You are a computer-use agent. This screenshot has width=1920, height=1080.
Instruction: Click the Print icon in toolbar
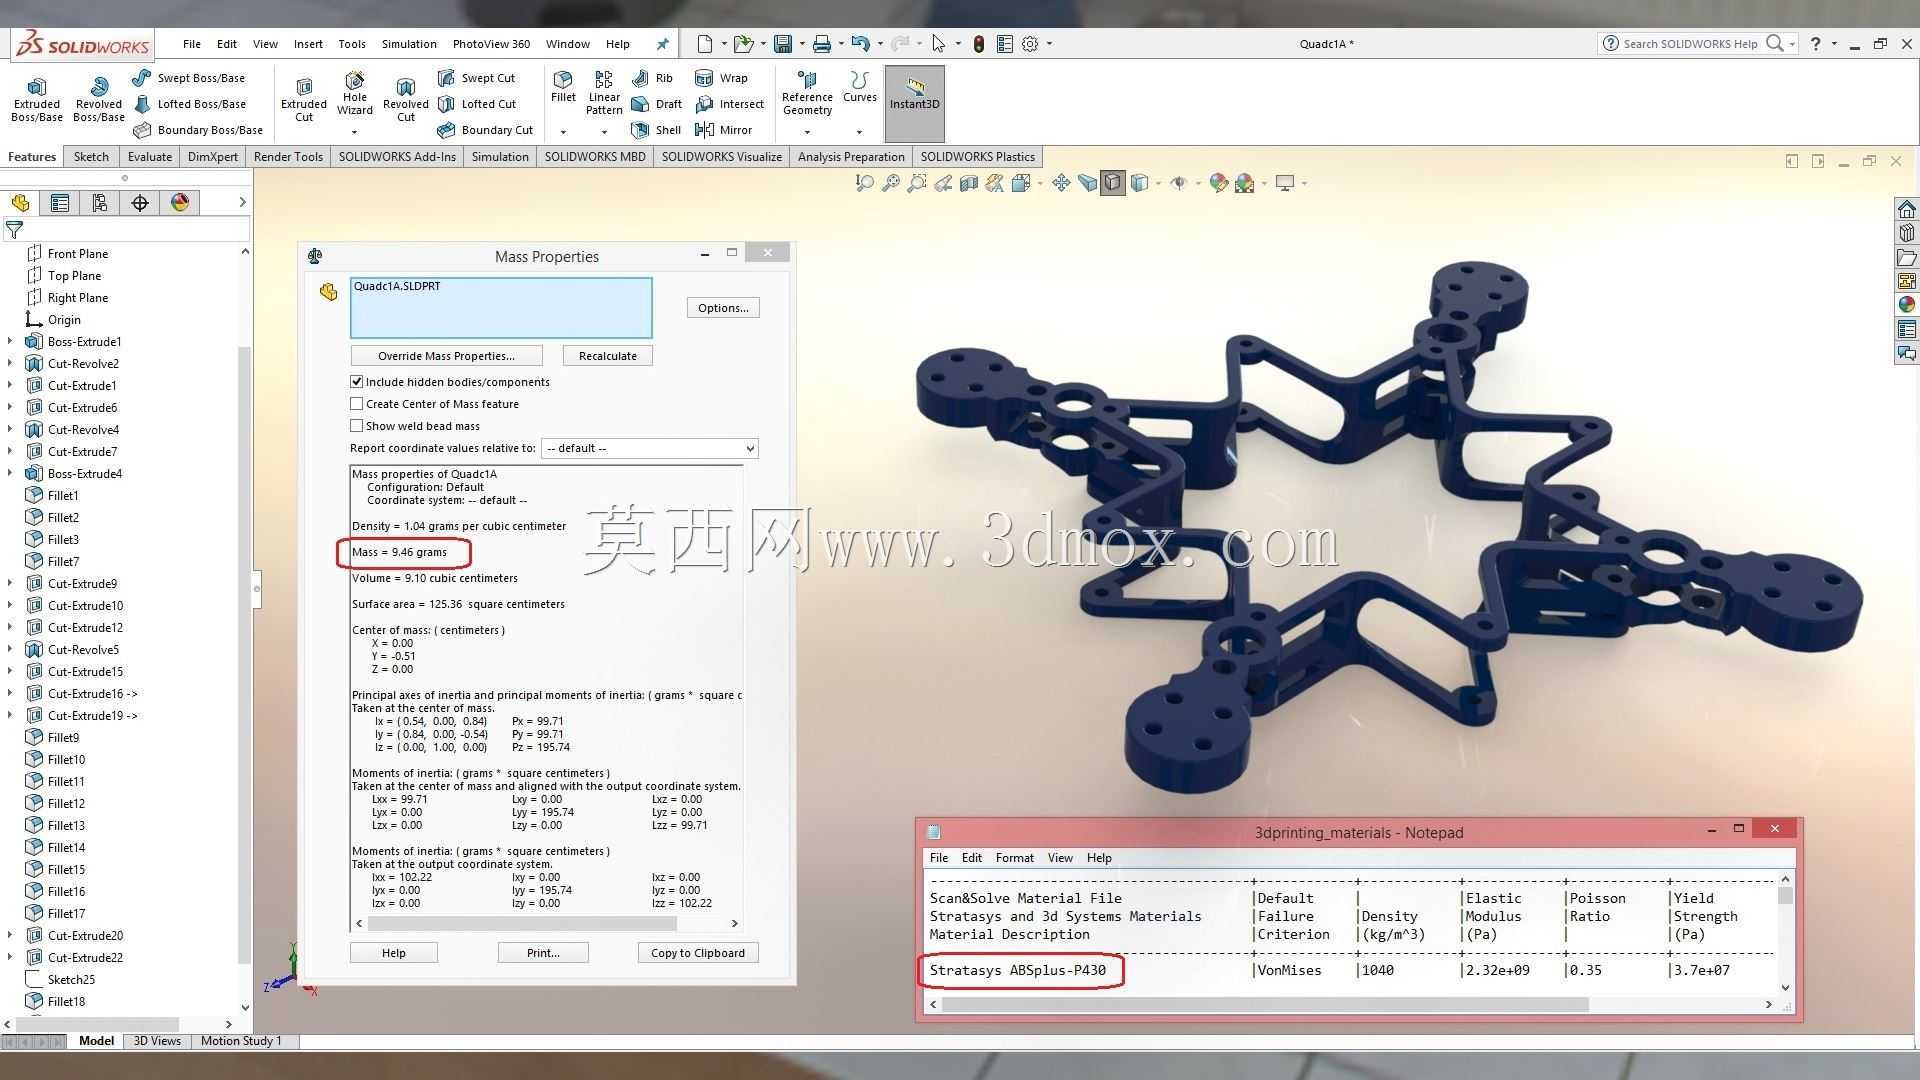(822, 44)
